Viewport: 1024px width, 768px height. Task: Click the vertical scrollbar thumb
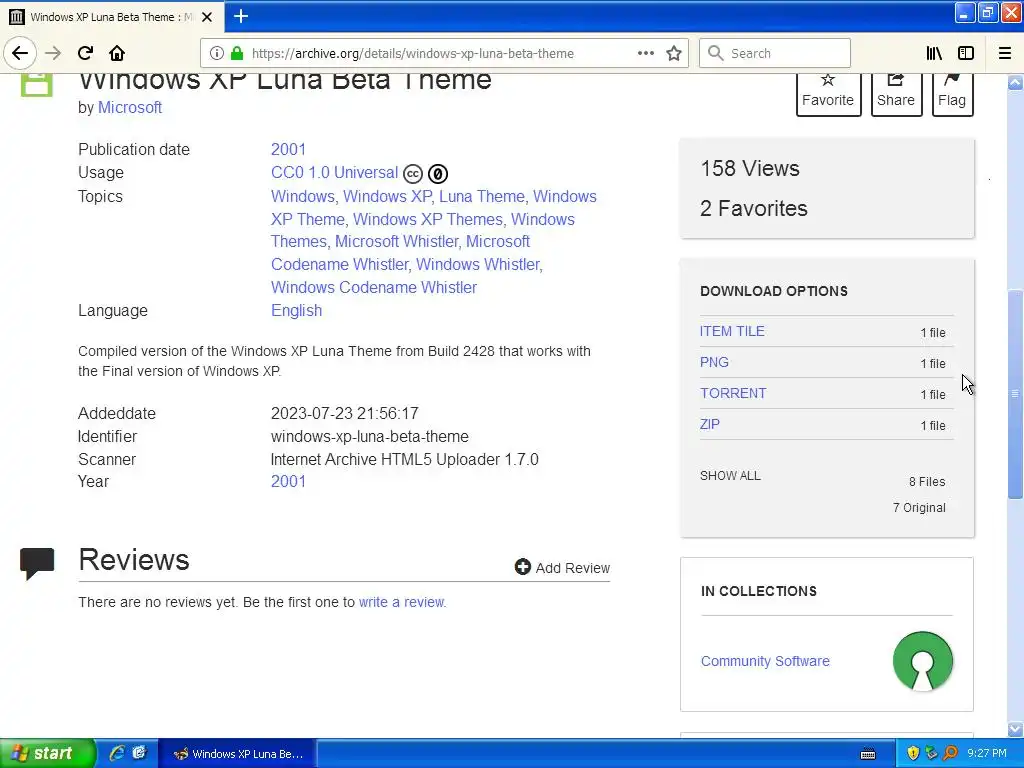pyautogui.click(x=1015, y=394)
